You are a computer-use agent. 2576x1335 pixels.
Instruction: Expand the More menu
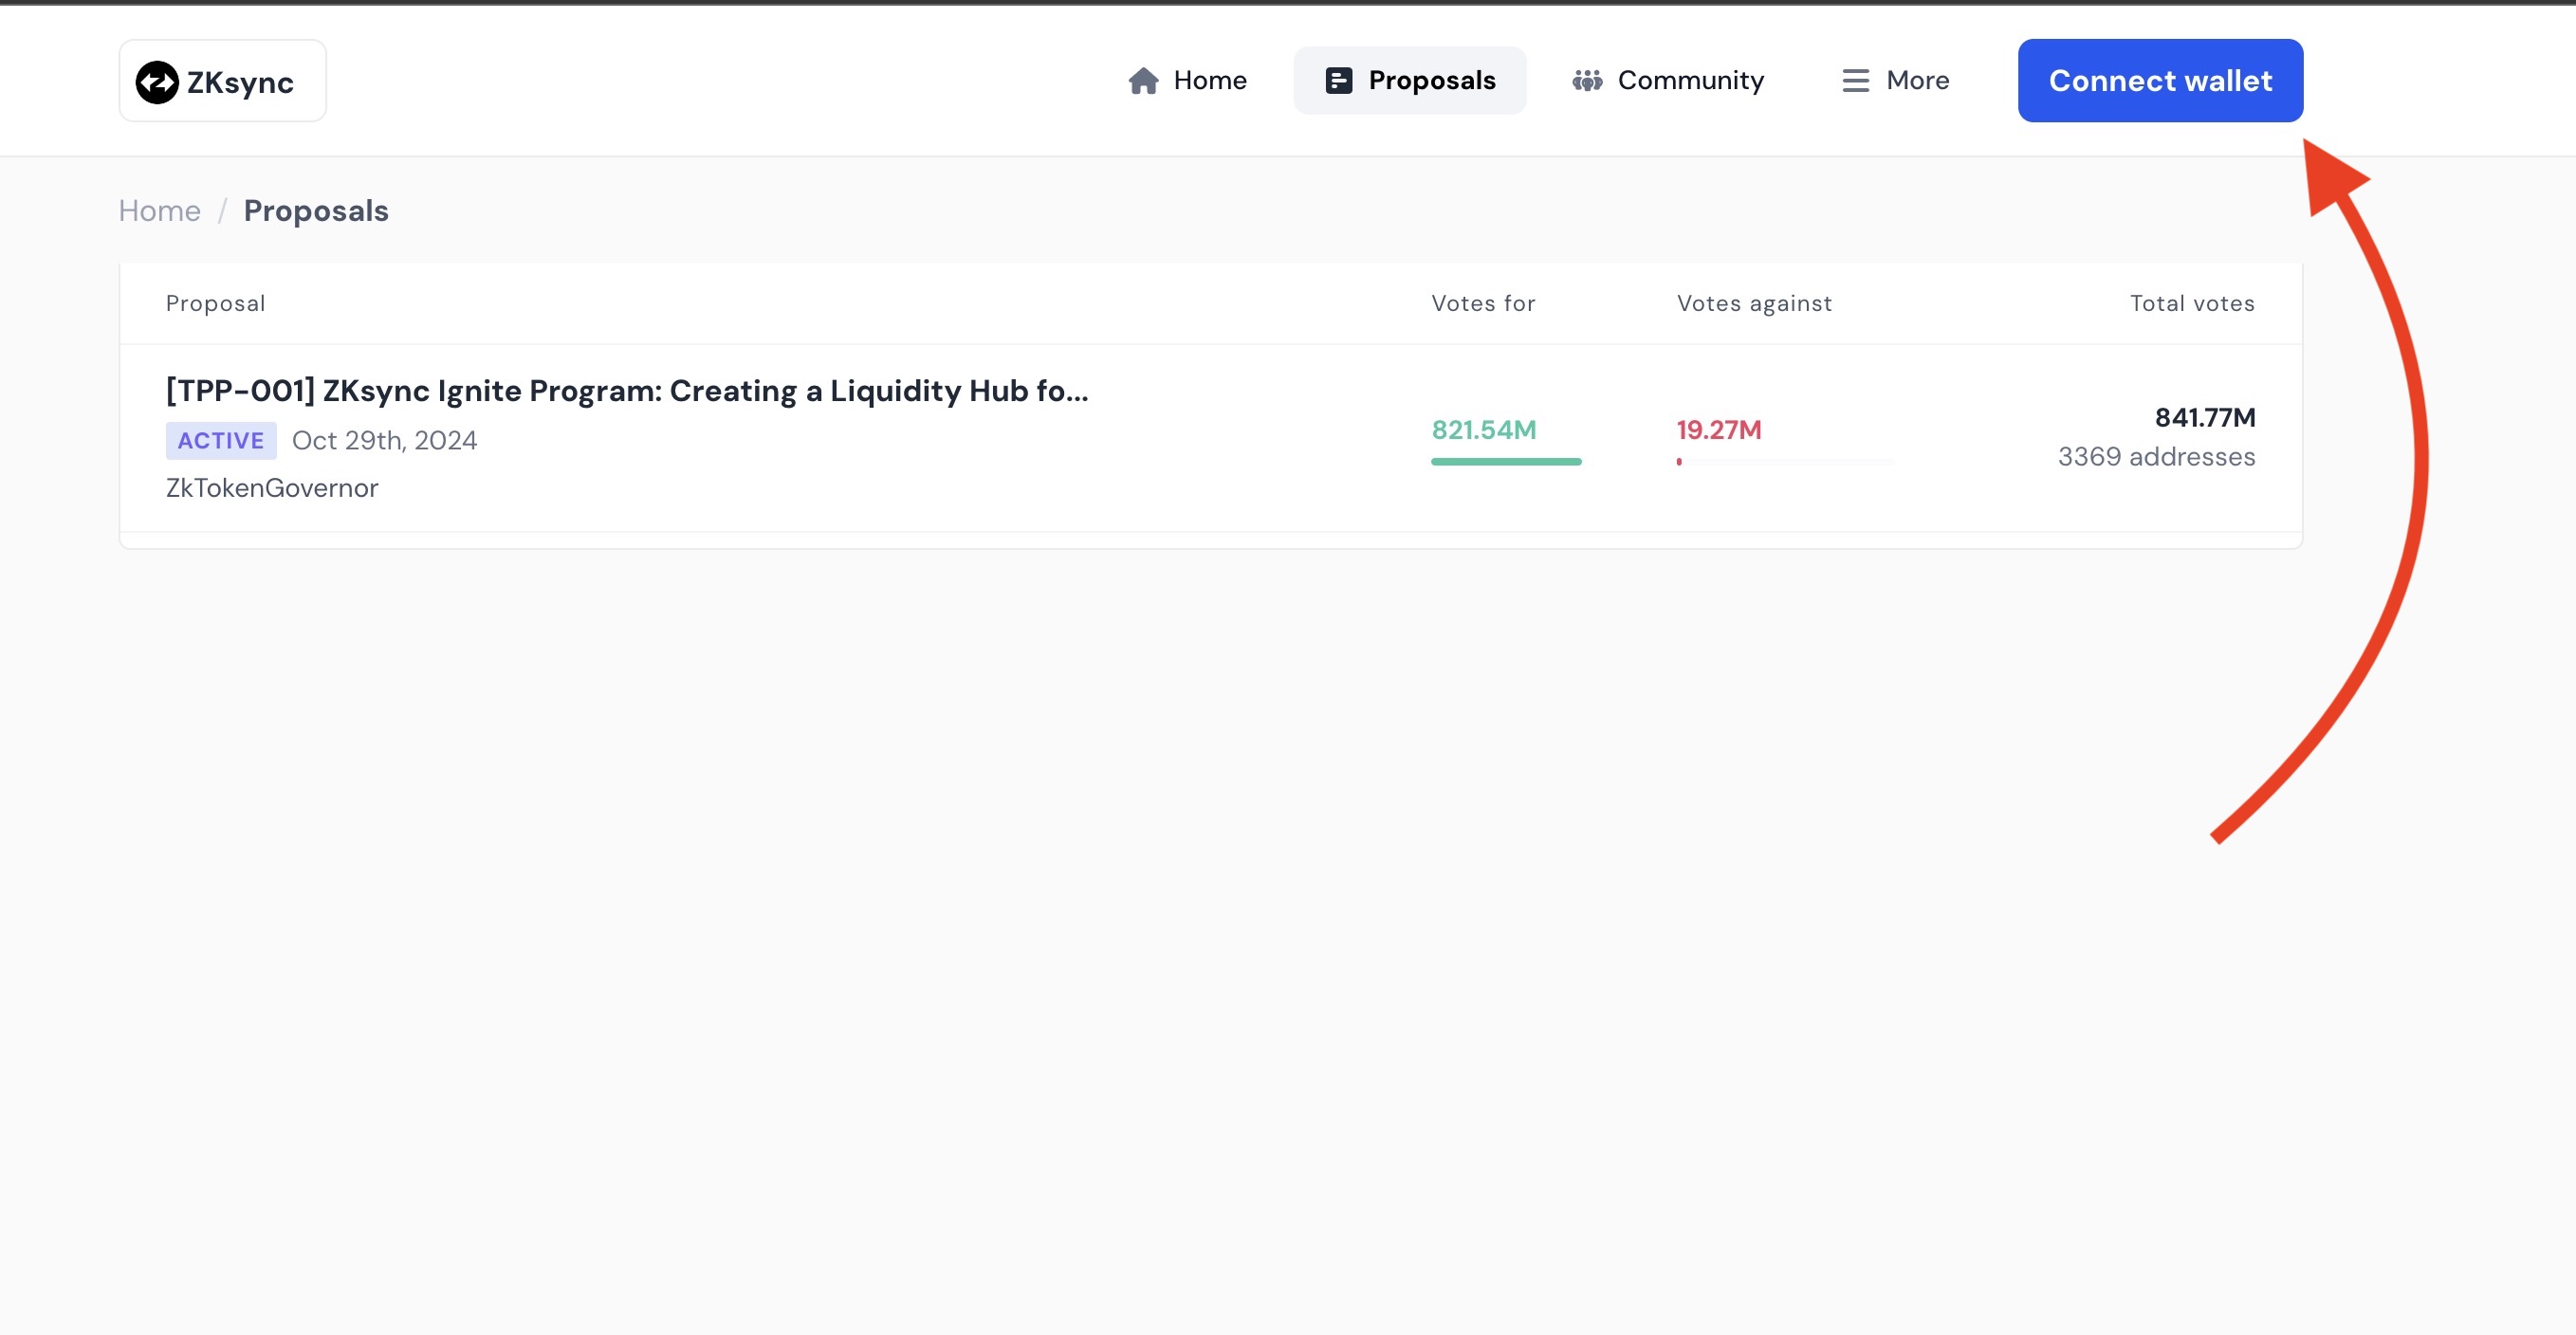click(x=1895, y=81)
